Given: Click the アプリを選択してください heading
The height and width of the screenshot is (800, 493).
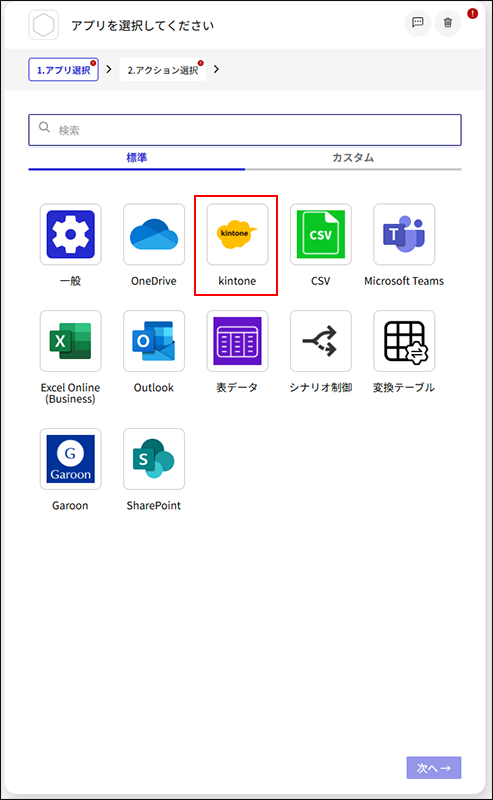Looking at the screenshot, I should (x=142, y=25).
